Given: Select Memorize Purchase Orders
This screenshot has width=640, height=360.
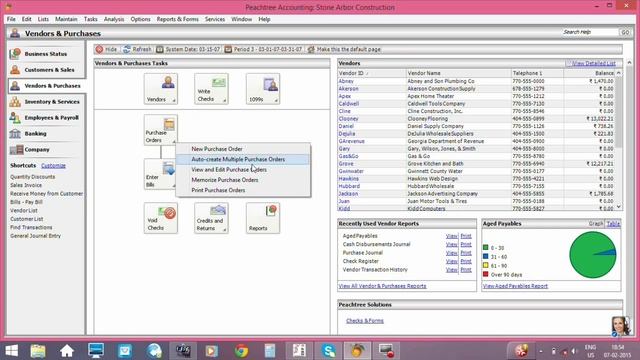Looking at the screenshot, I should (243, 180).
